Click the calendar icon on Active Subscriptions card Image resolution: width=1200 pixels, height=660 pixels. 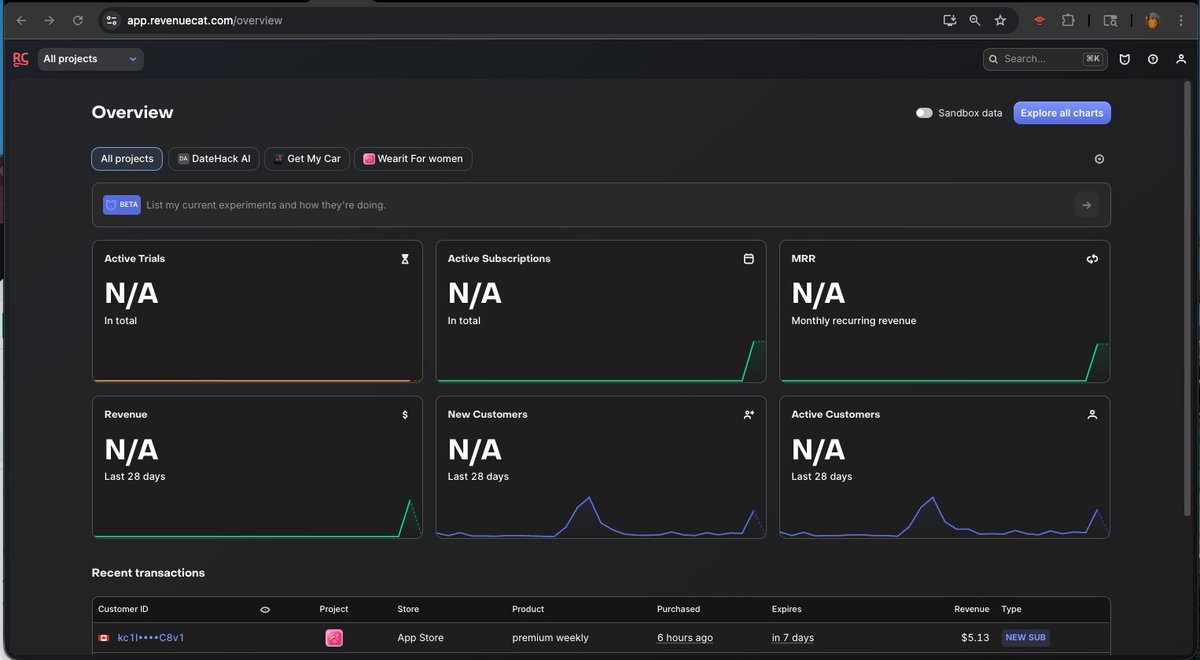[749, 259]
